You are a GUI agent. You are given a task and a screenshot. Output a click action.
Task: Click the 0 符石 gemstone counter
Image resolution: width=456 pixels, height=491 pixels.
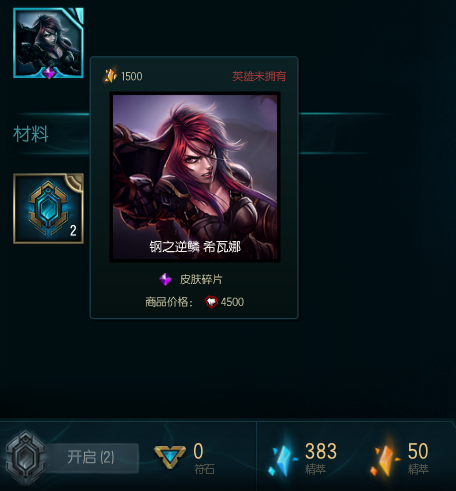click(198, 451)
